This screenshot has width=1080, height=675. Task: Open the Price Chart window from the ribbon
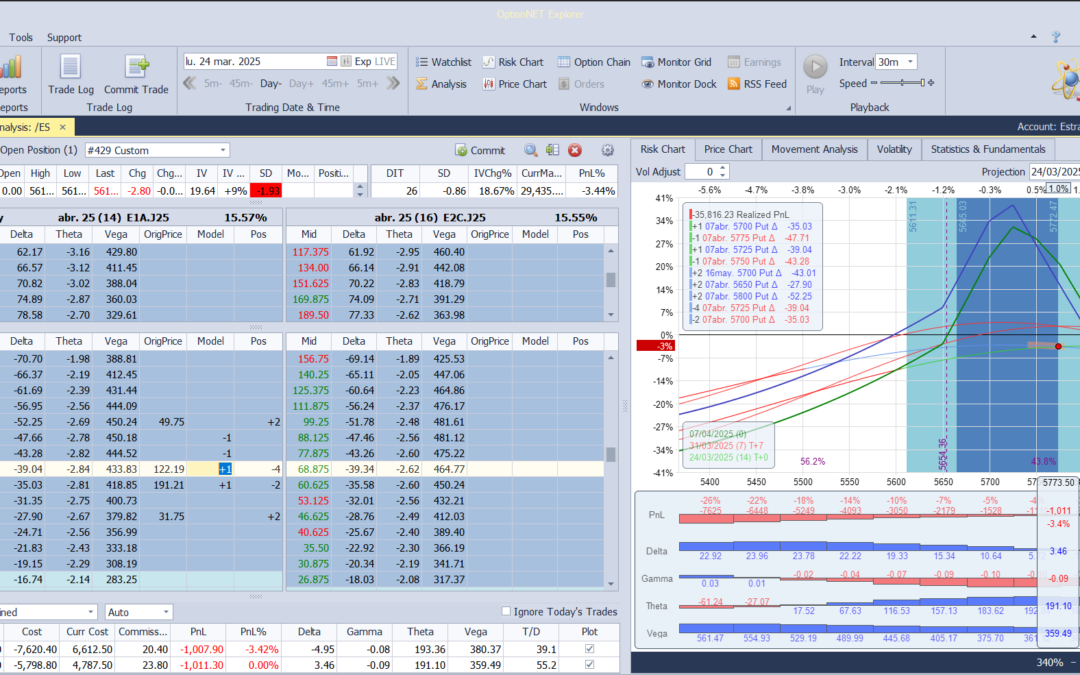click(515, 84)
